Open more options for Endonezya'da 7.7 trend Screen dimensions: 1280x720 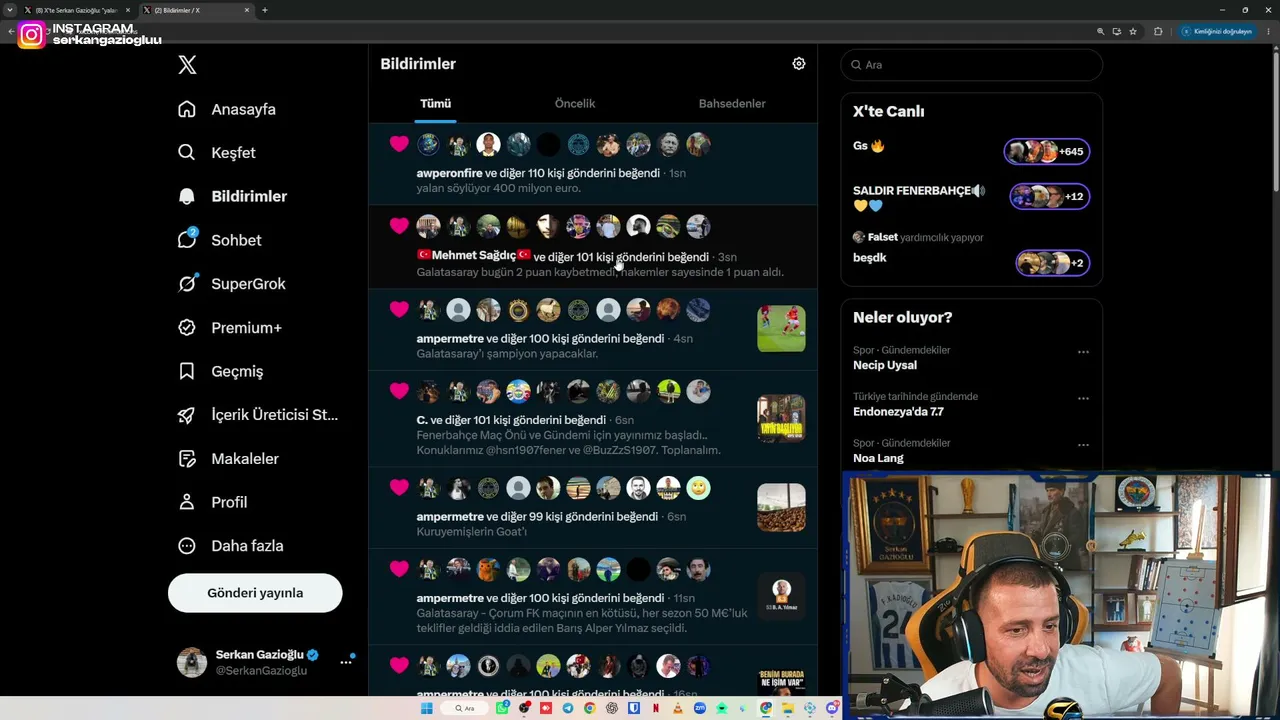(1083, 398)
